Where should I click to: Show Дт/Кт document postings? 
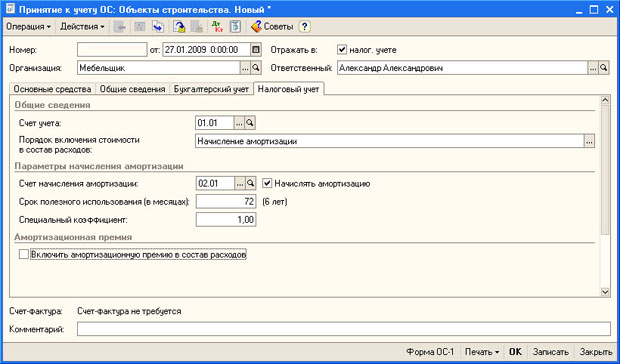pyautogui.click(x=217, y=27)
